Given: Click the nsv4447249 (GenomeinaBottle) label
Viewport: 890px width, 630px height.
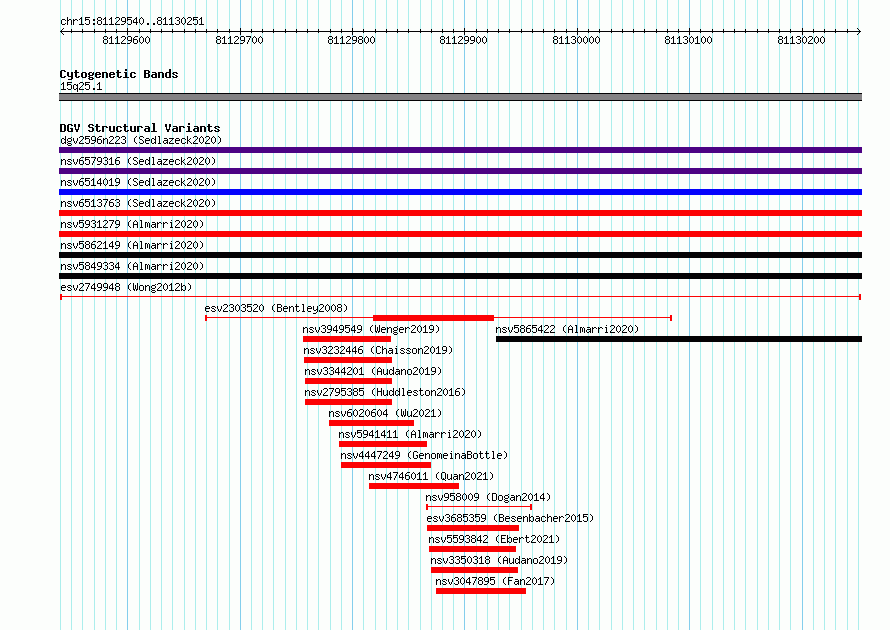Looking at the screenshot, I should (x=424, y=455).
